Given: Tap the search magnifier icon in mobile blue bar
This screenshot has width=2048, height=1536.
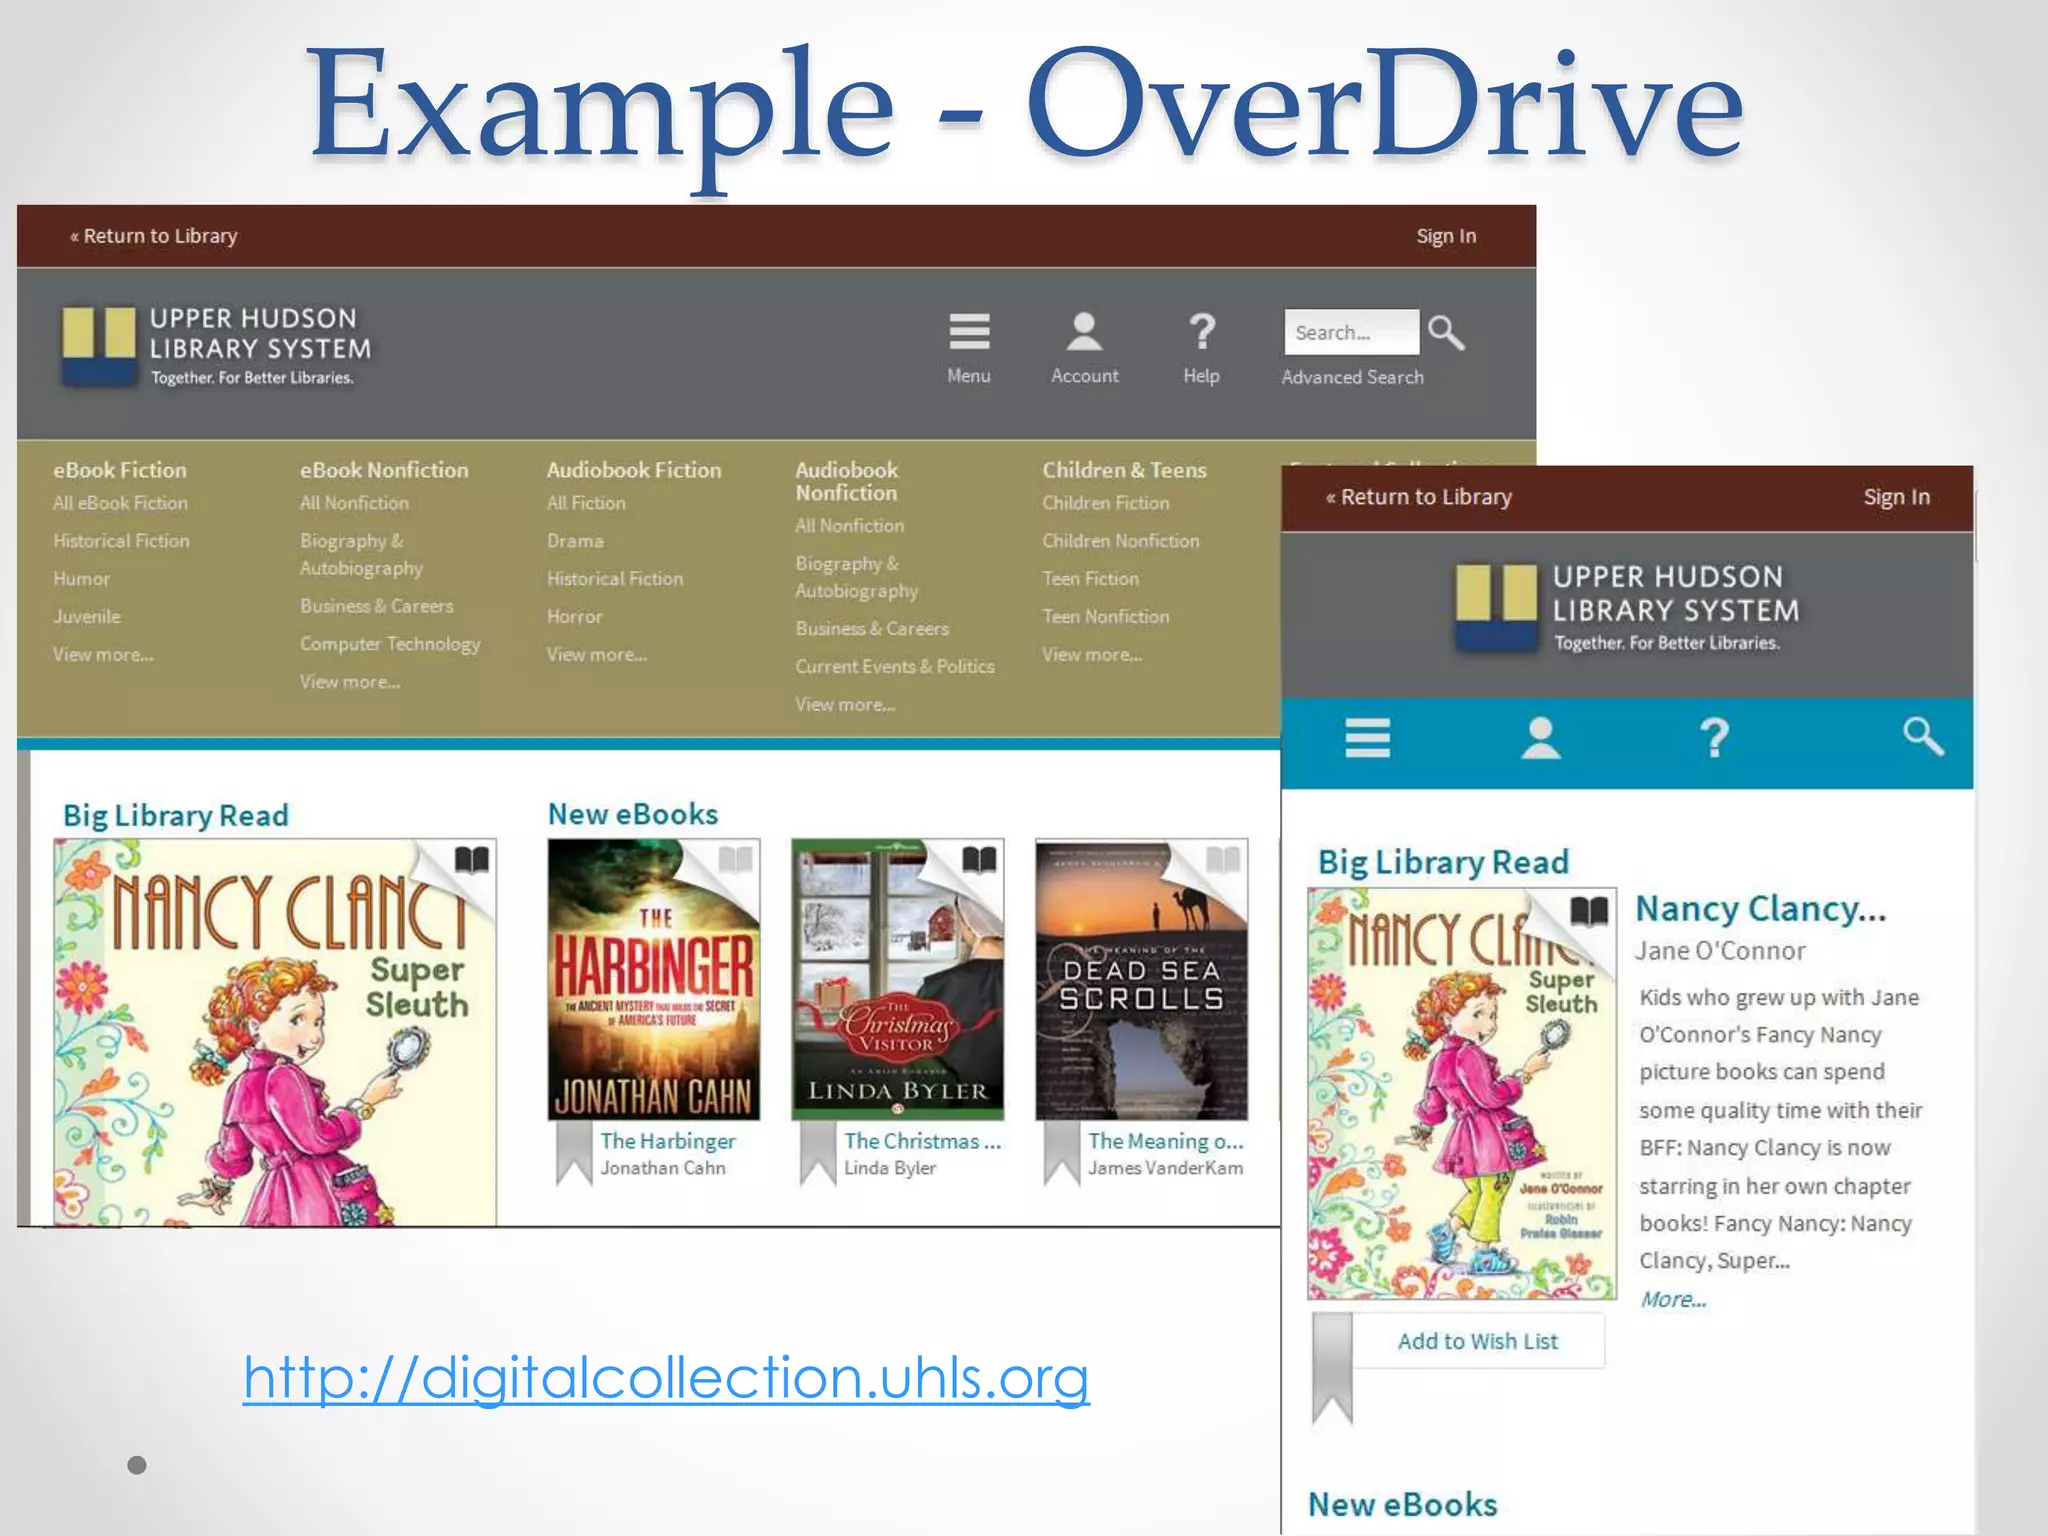Looking at the screenshot, I should (x=1922, y=736).
